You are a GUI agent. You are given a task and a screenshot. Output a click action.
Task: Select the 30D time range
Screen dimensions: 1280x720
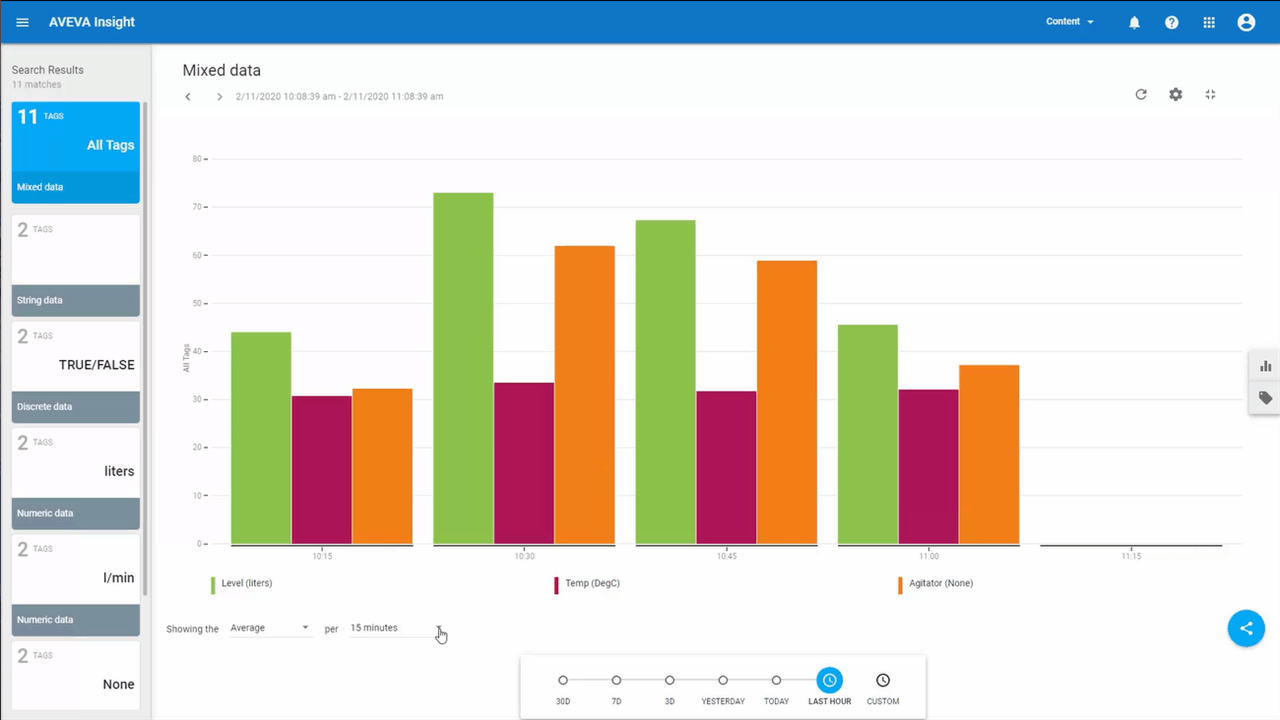[563, 680]
